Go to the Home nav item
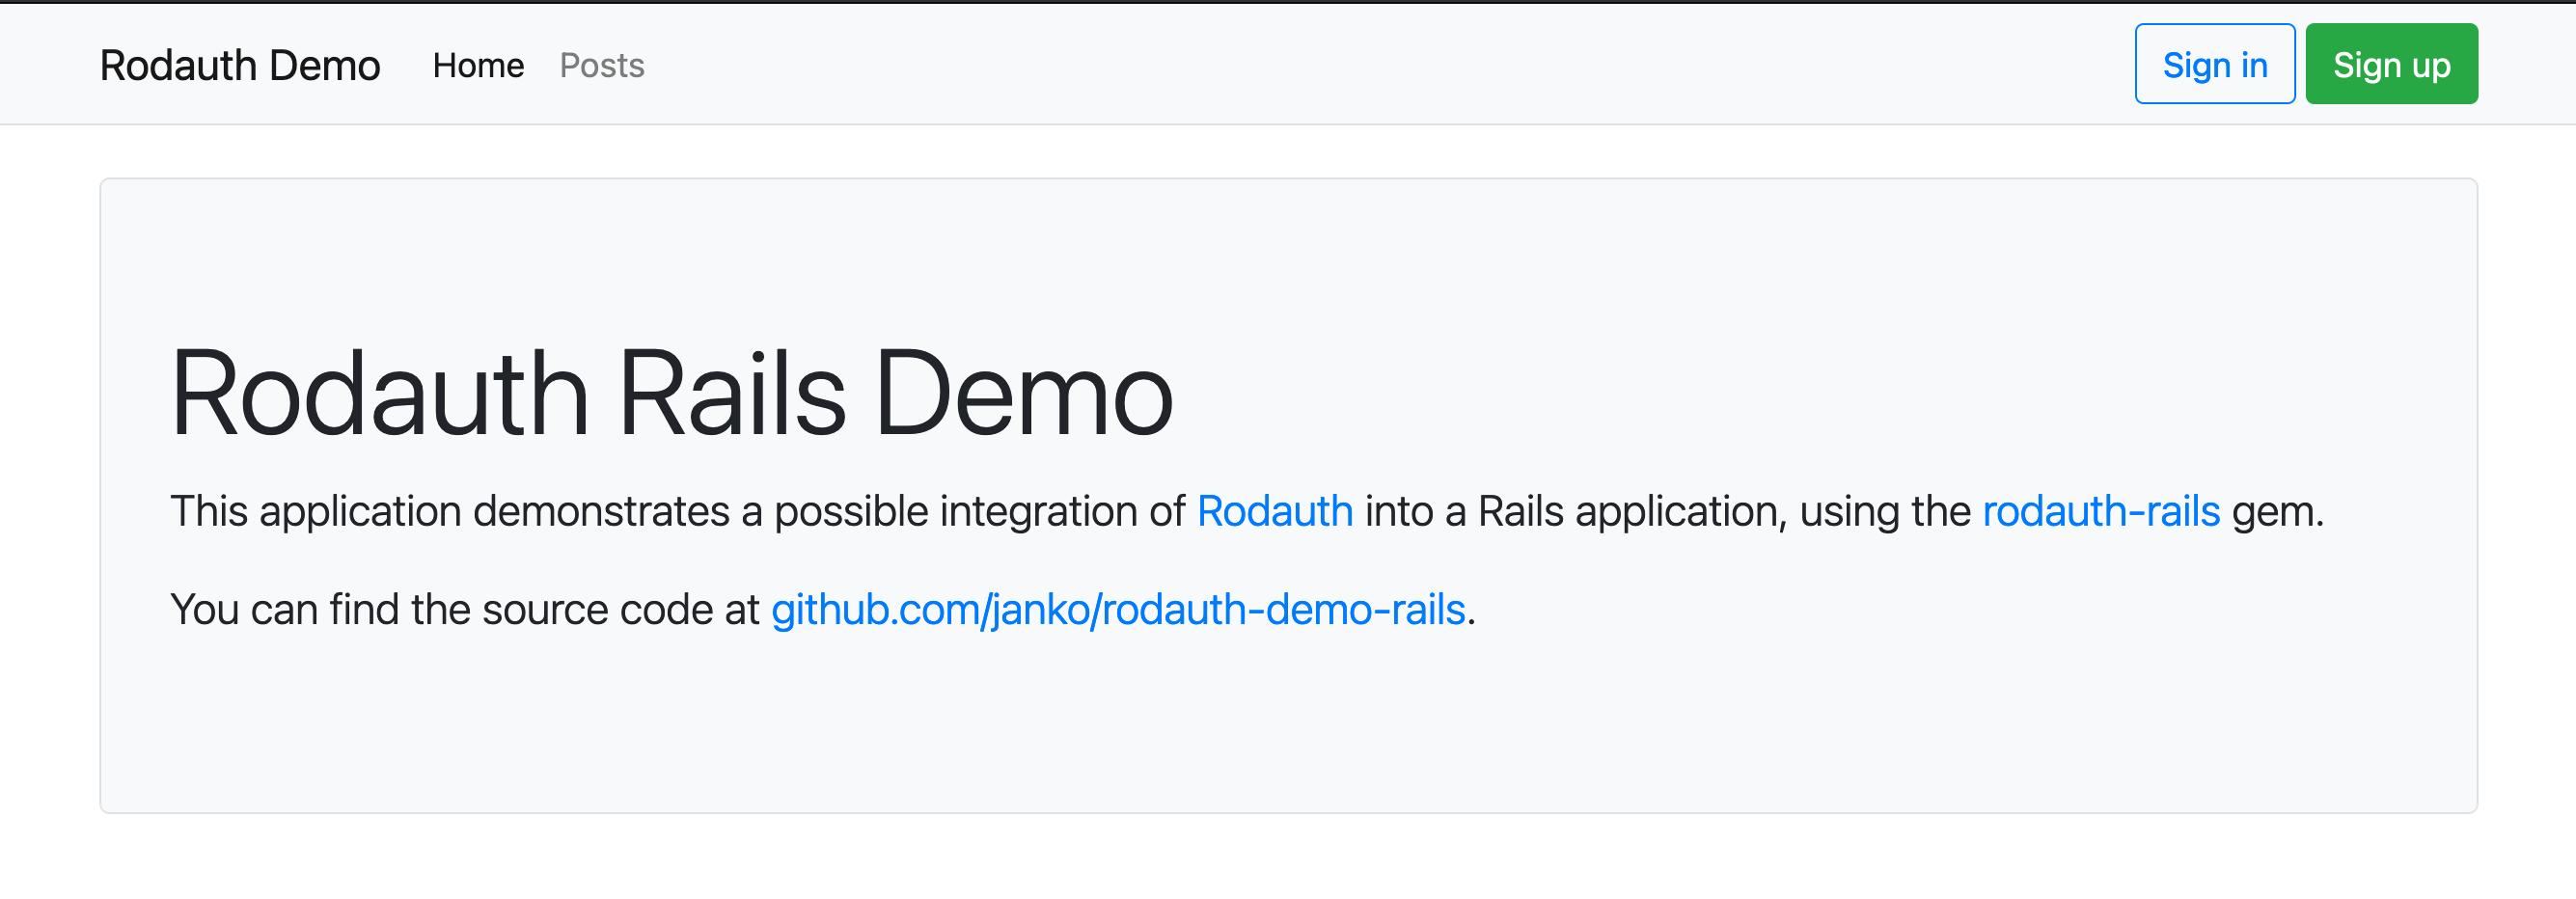The height and width of the screenshot is (899, 2576). click(478, 66)
